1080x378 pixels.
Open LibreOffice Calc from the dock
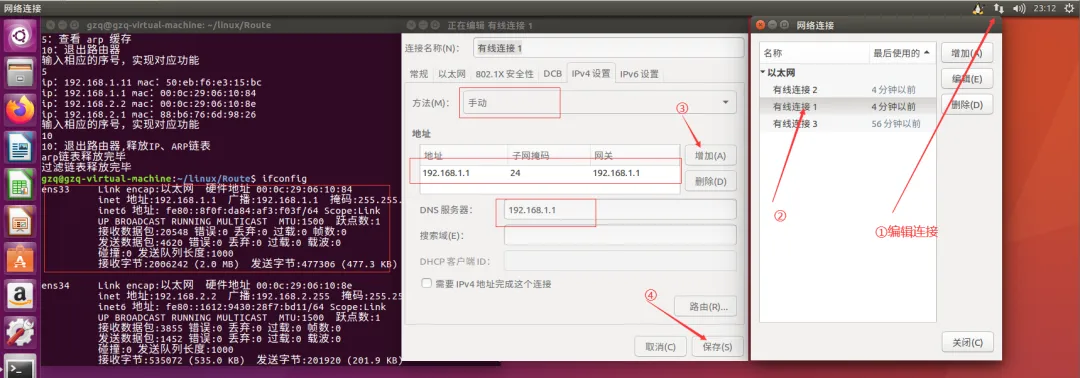(19, 184)
